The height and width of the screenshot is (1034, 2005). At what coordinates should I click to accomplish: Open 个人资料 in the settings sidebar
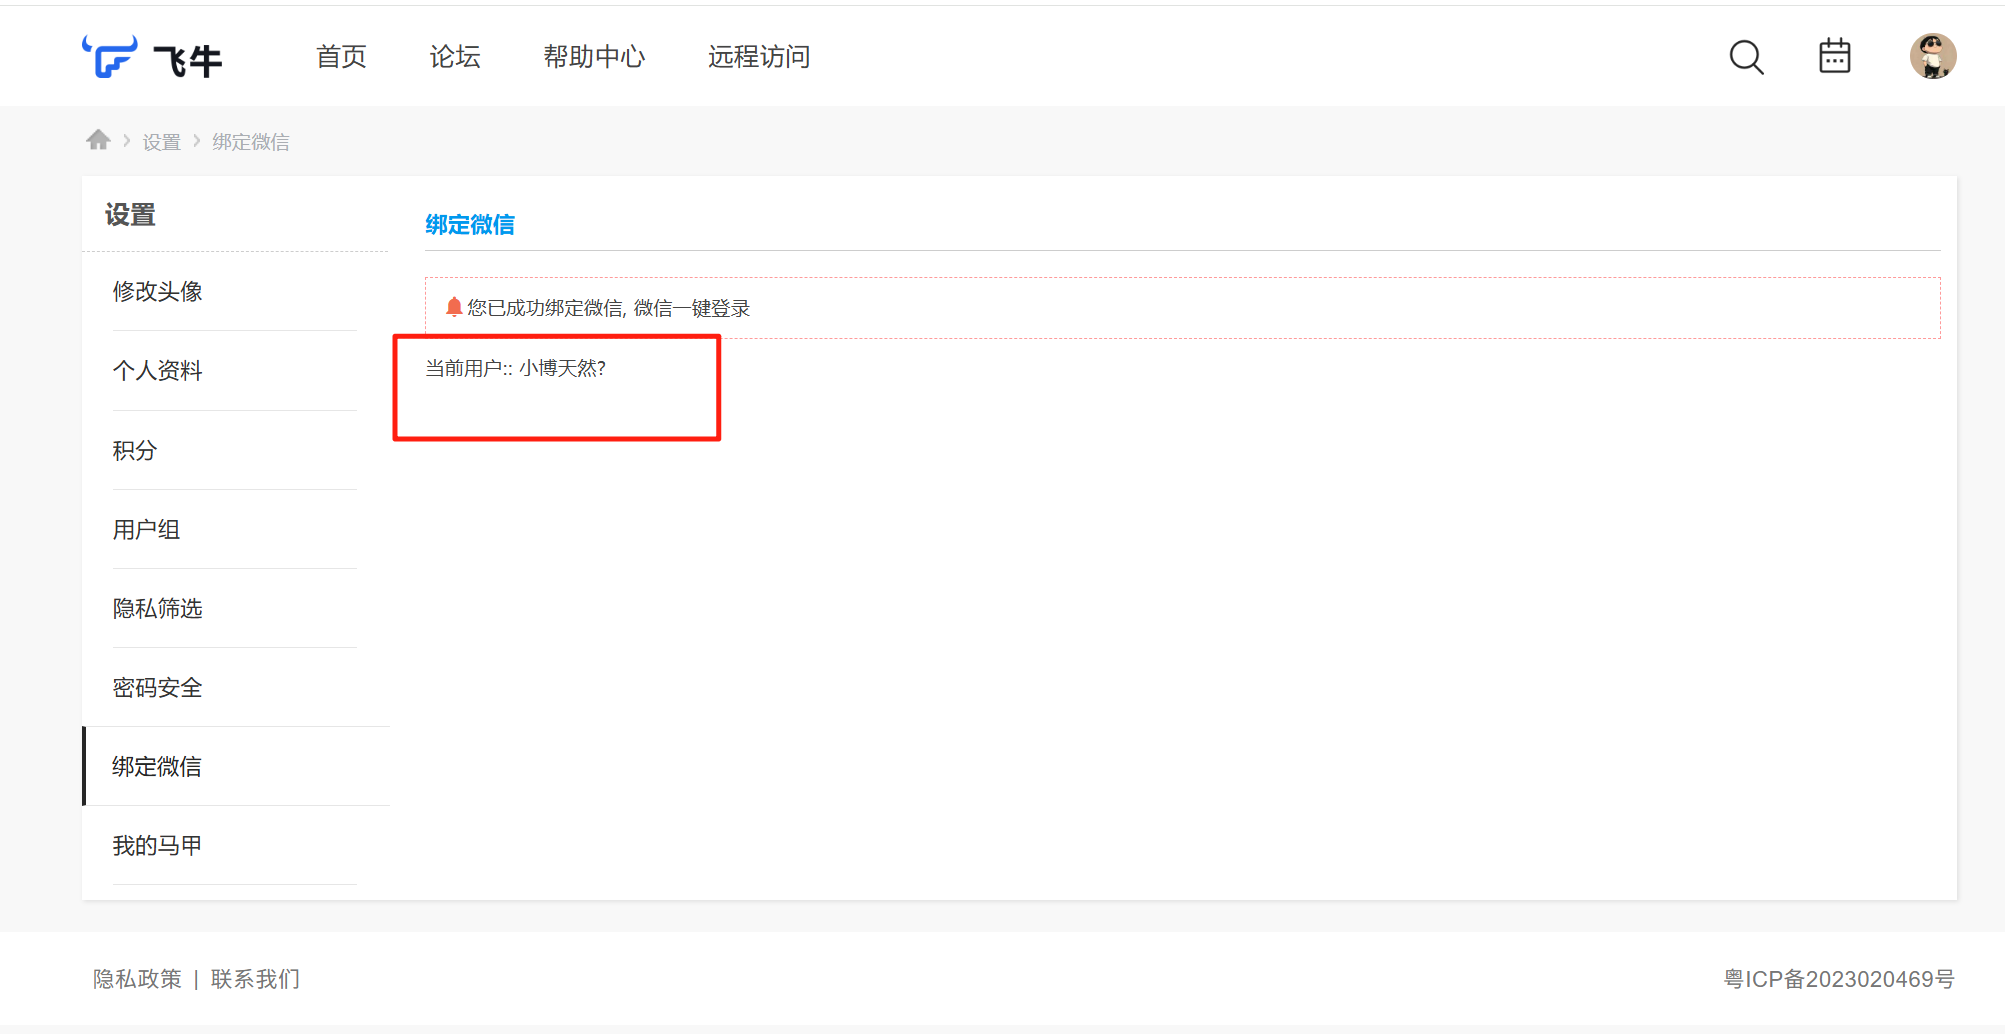coord(235,371)
